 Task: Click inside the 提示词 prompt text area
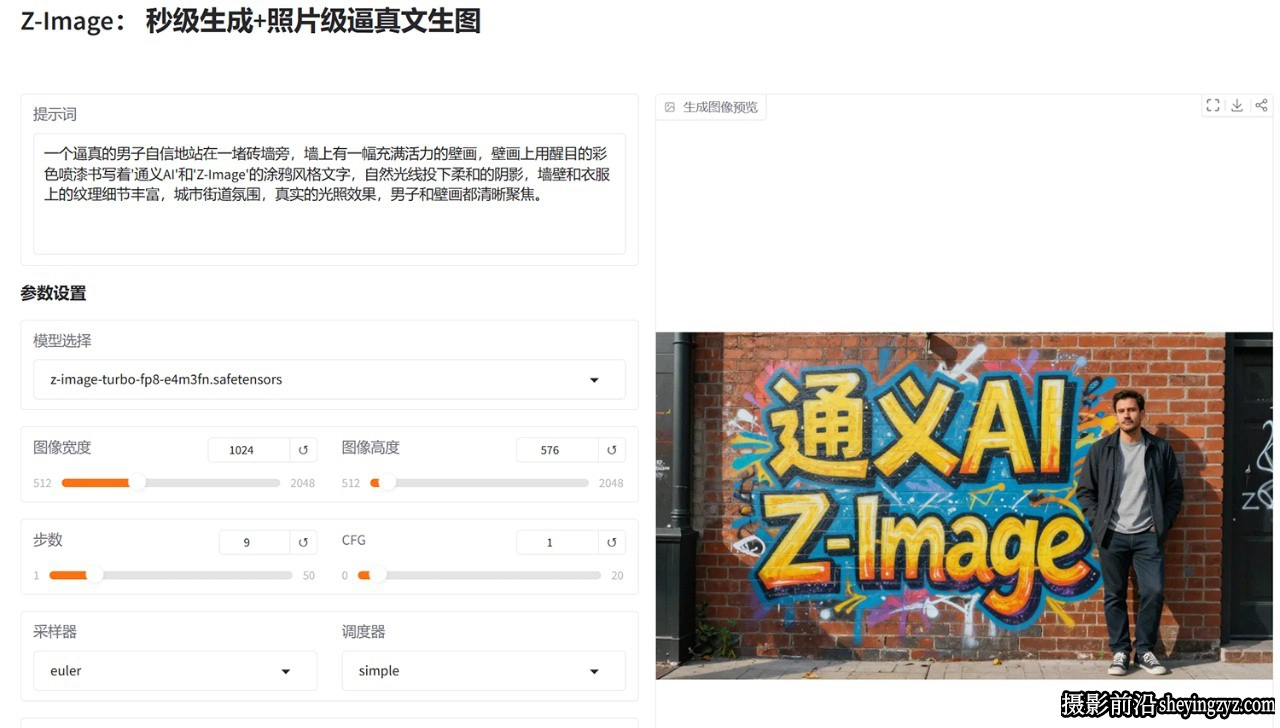click(329, 194)
